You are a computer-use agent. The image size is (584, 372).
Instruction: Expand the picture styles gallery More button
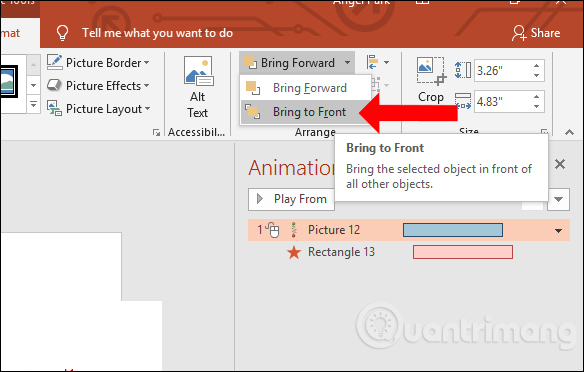click(33, 104)
